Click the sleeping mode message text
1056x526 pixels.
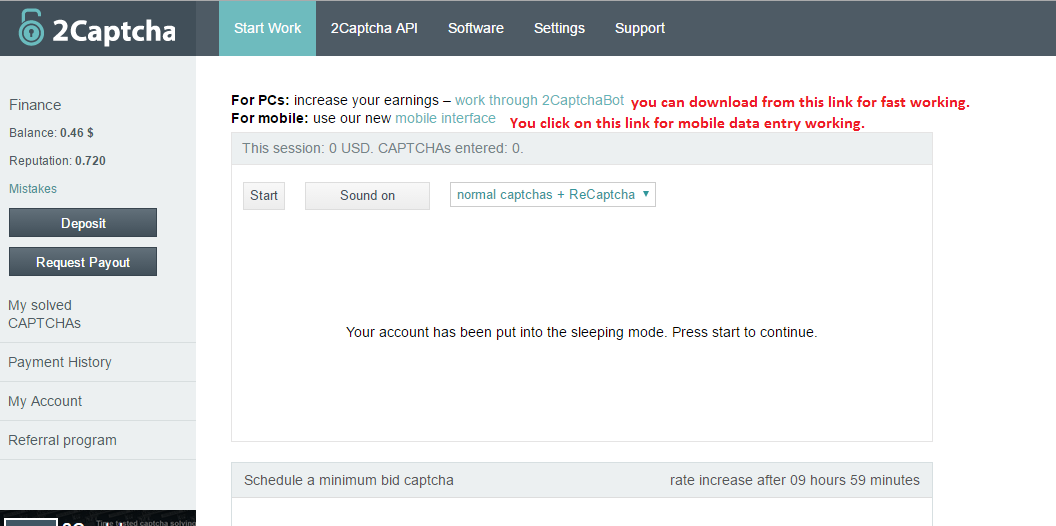[x=581, y=332]
